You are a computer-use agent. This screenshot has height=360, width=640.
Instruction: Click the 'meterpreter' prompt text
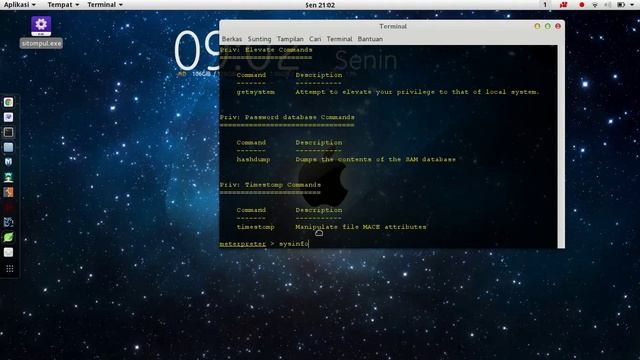click(x=242, y=244)
